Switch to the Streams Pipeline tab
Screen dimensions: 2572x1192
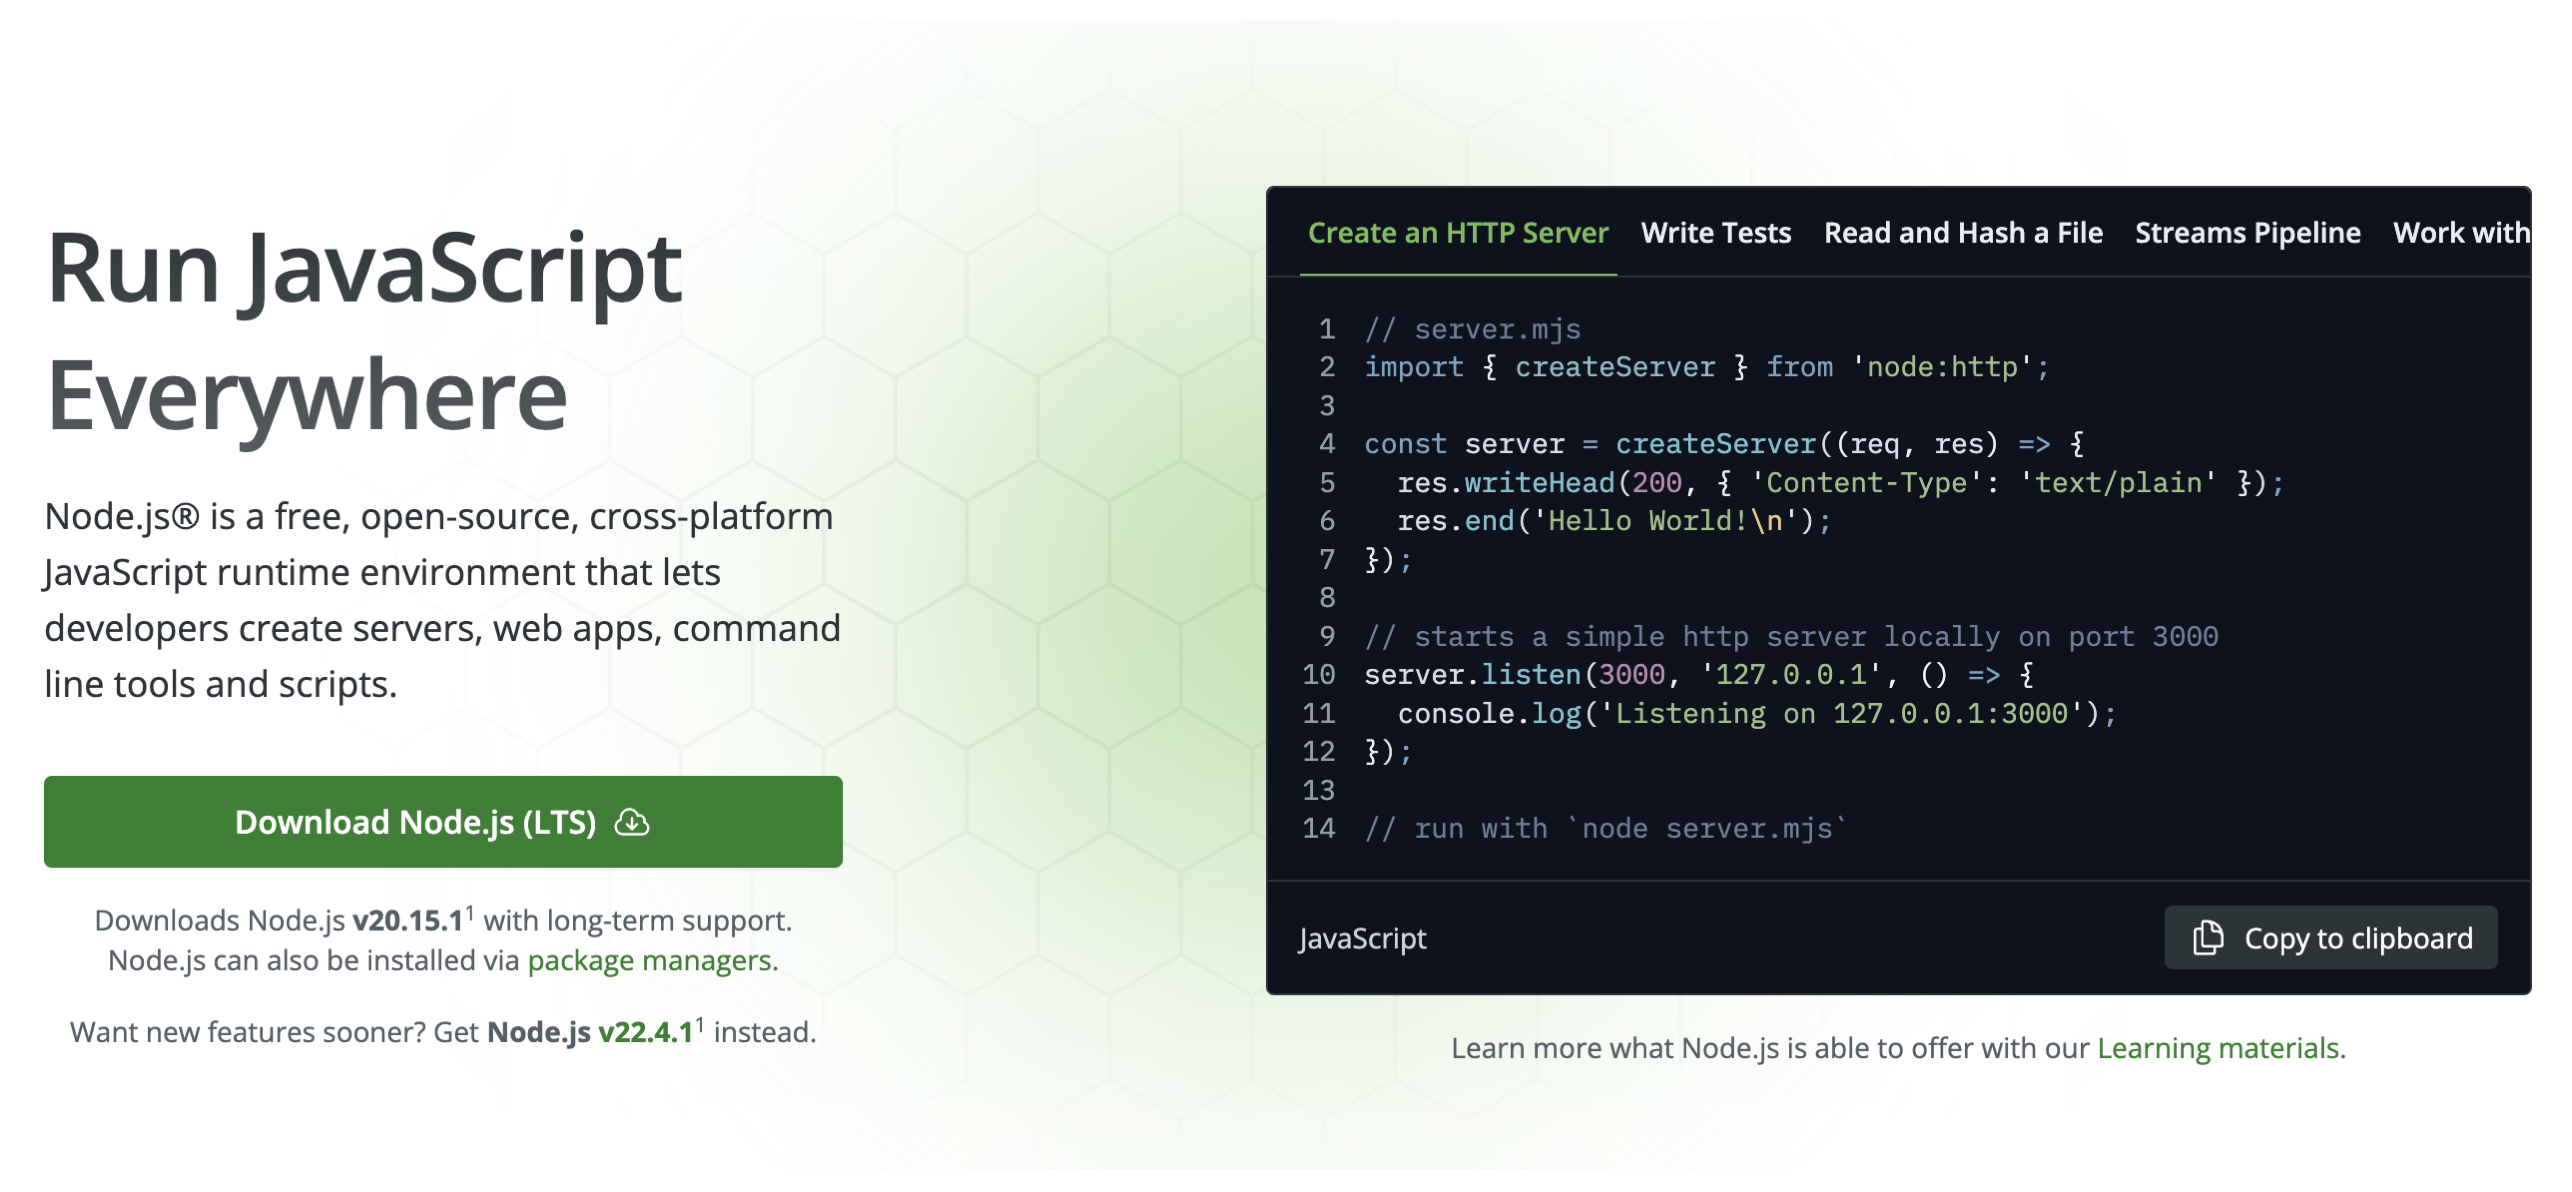click(x=2248, y=233)
